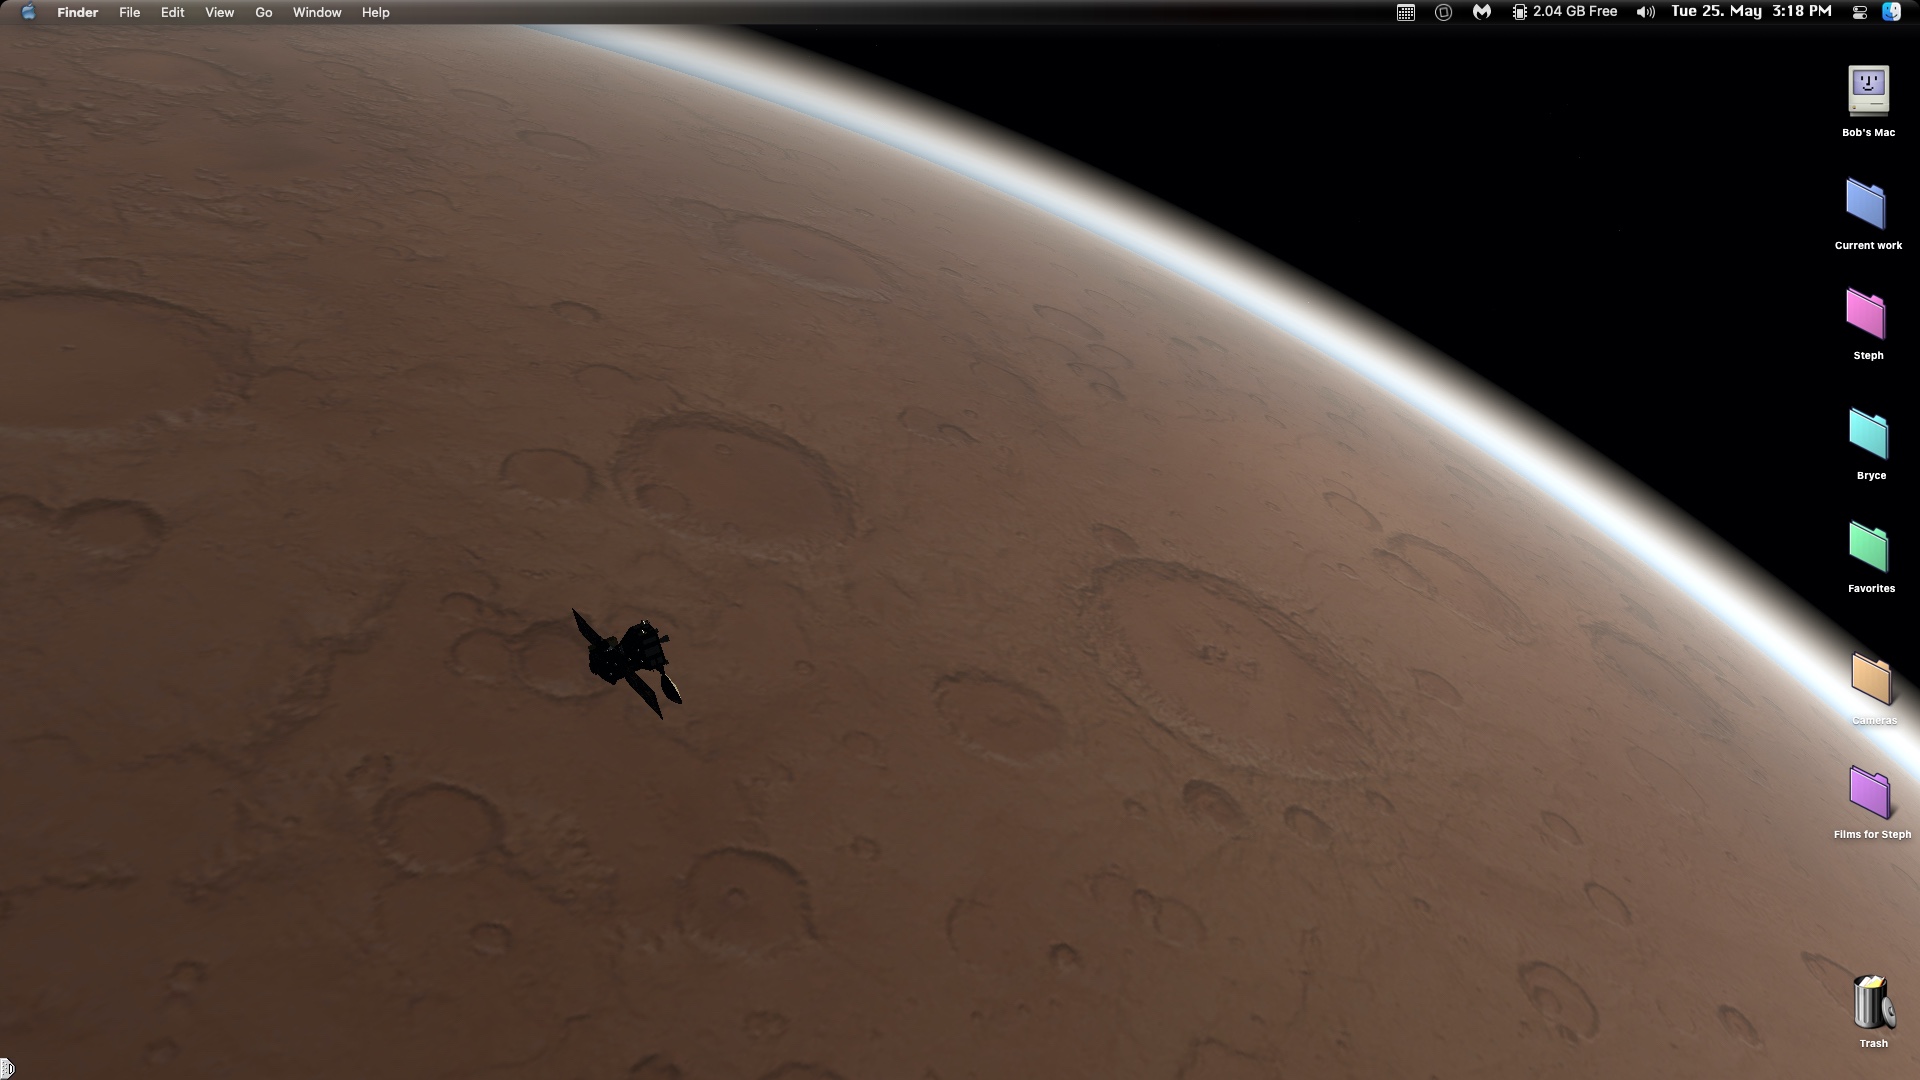
Task: Open the Malwarebytes menu bar icon
Action: [x=1482, y=12]
